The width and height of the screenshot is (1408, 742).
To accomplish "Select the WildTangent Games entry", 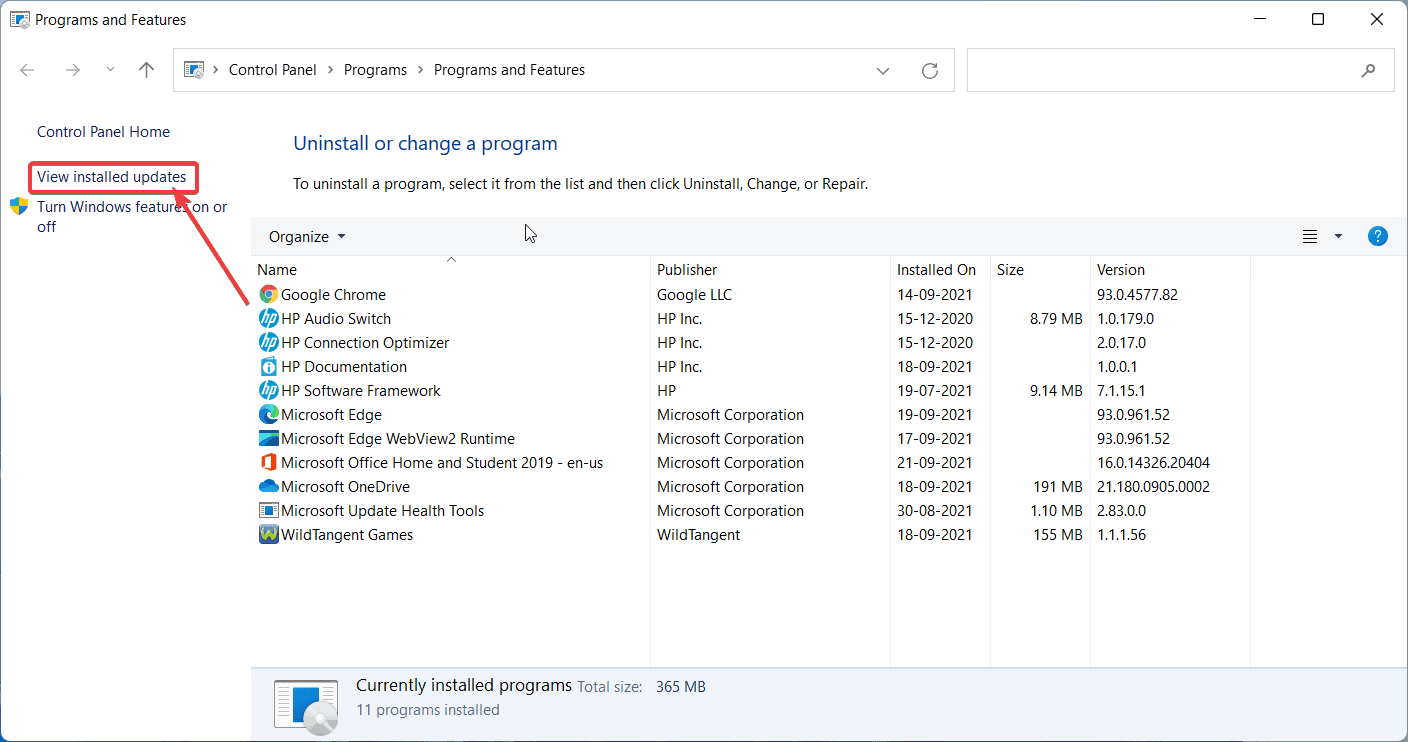I will [x=347, y=534].
